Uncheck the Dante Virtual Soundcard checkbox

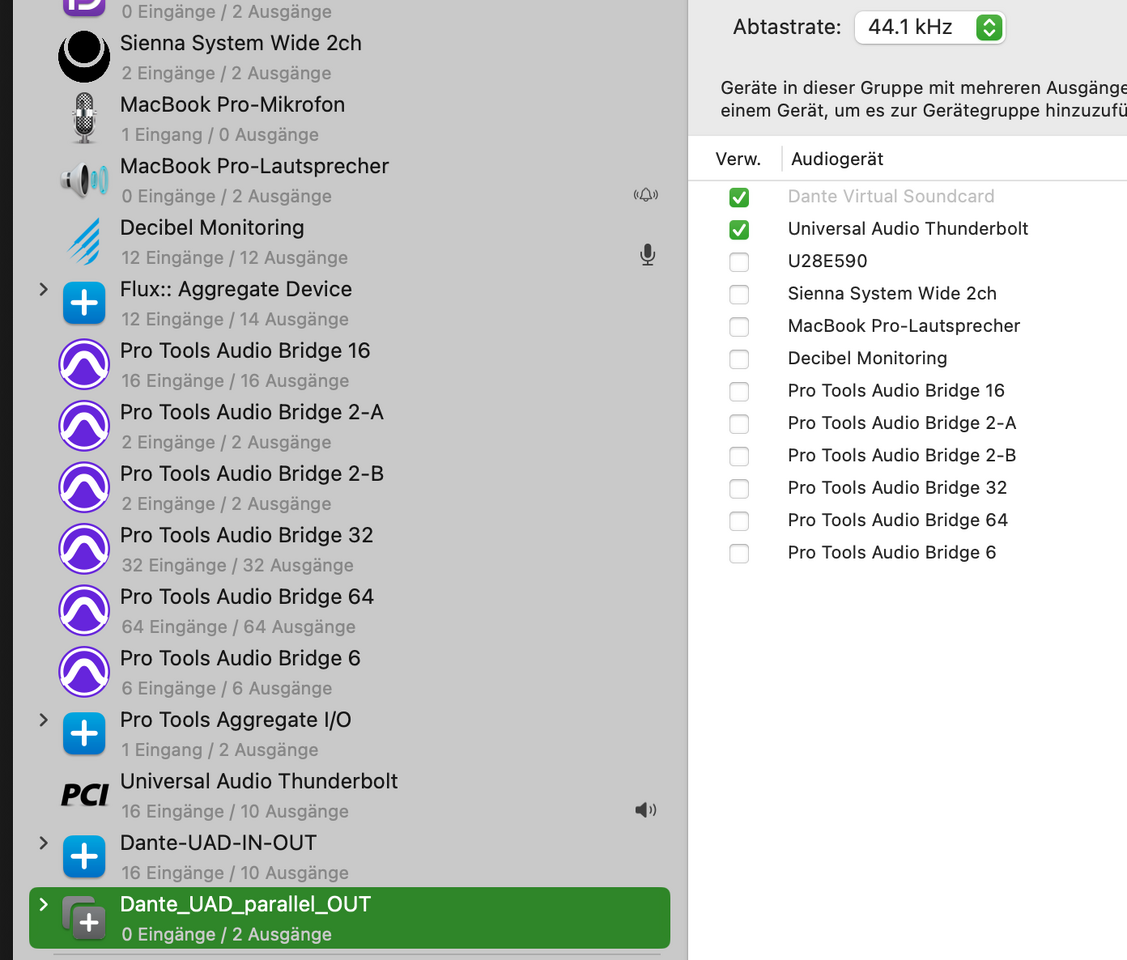pyautogui.click(x=739, y=197)
